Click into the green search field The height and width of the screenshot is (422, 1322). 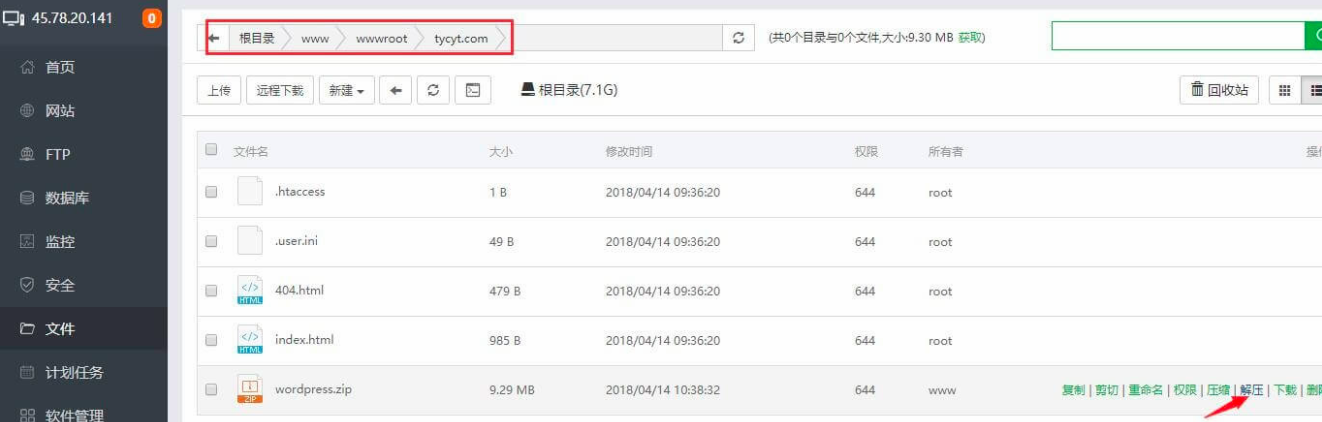[1178, 37]
